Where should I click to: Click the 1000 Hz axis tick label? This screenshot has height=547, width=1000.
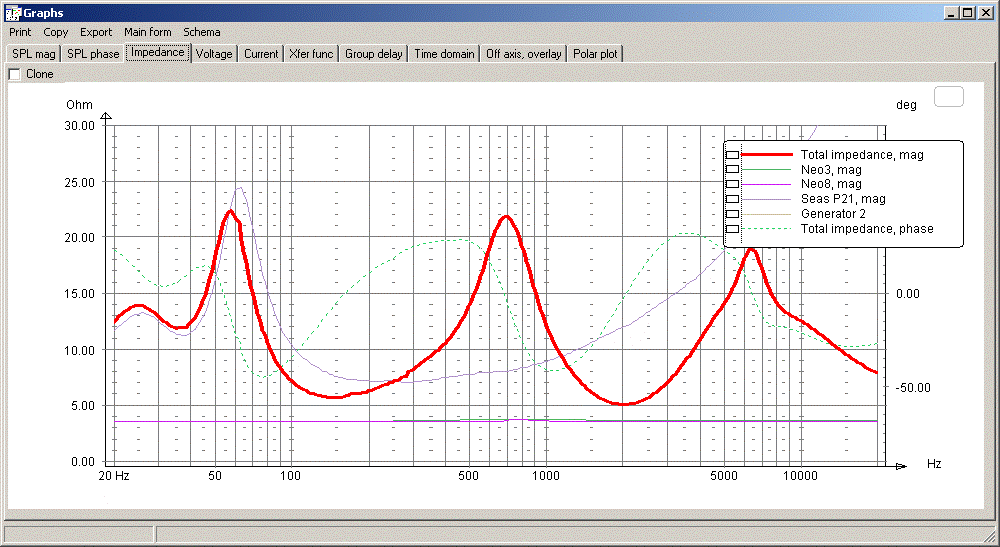click(x=546, y=476)
